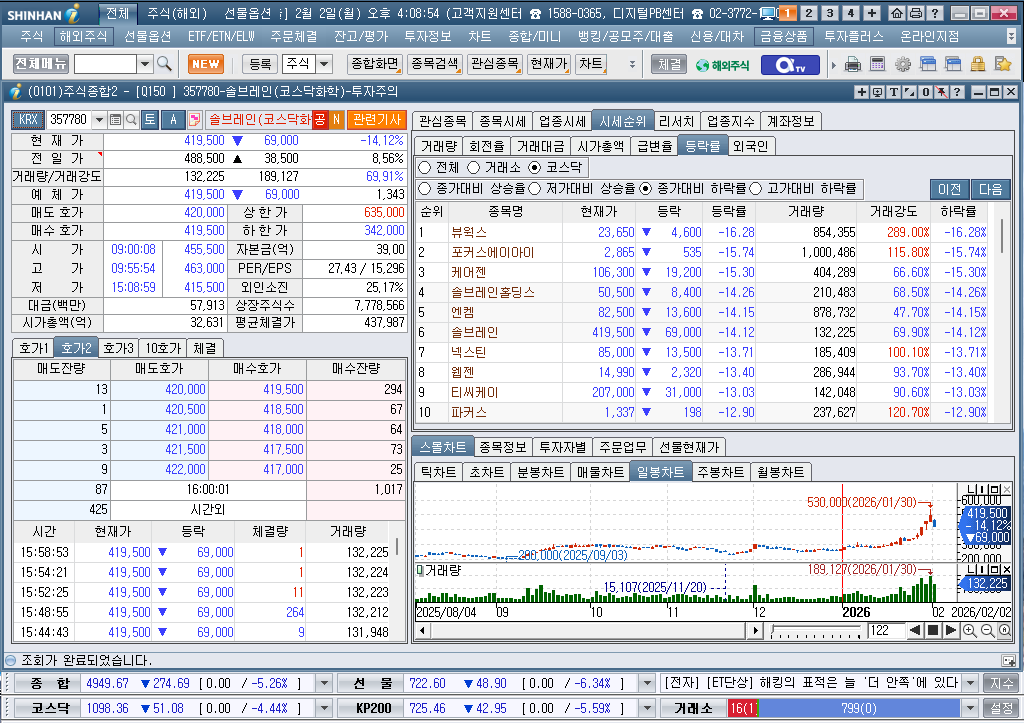
Task: Expand the 종합 index ticker dropdown
Action: 324,683
